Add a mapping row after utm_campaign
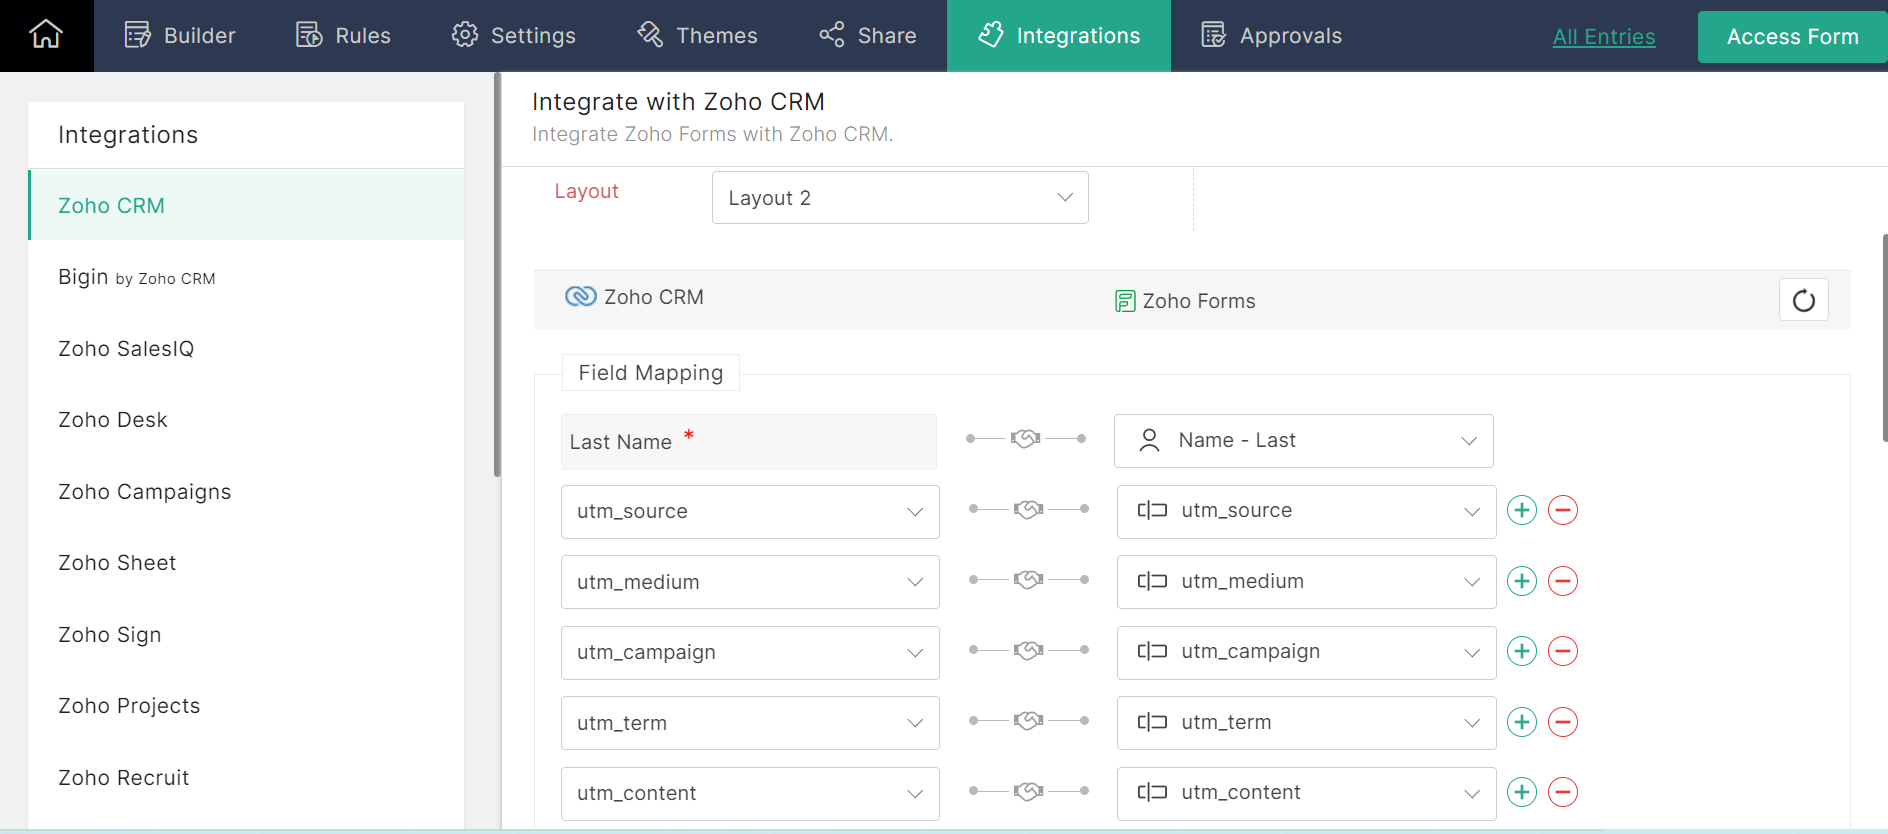This screenshot has height=834, width=1888. pyautogui.click(x=1521, y=651)
